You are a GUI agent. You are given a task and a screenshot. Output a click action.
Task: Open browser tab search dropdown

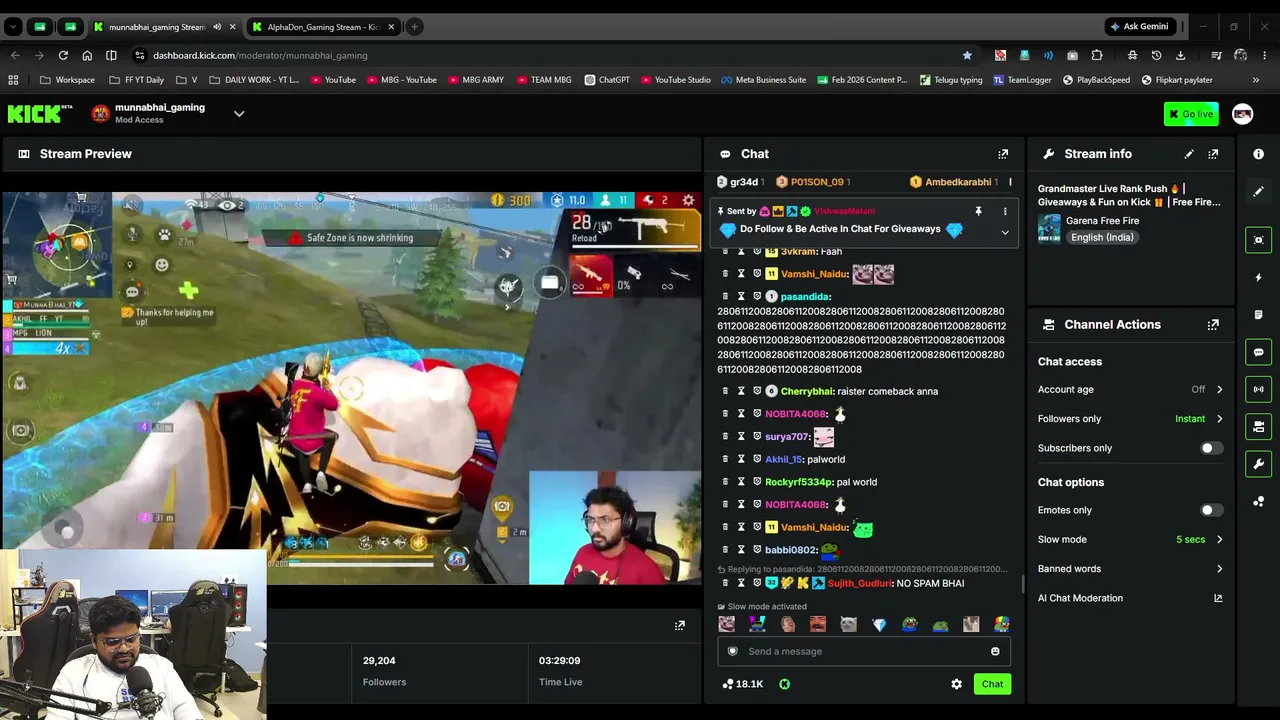coord(15,27)
